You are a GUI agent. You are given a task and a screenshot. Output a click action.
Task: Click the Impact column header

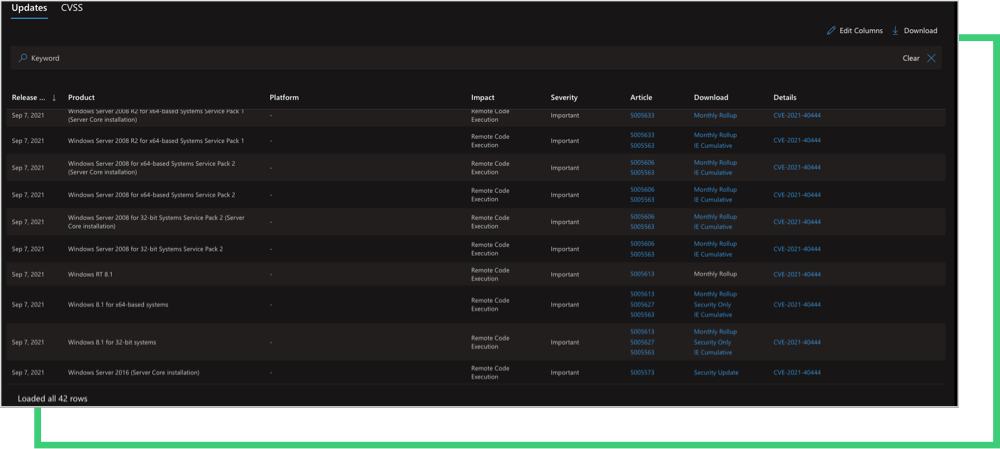click(x=483, y=98)
